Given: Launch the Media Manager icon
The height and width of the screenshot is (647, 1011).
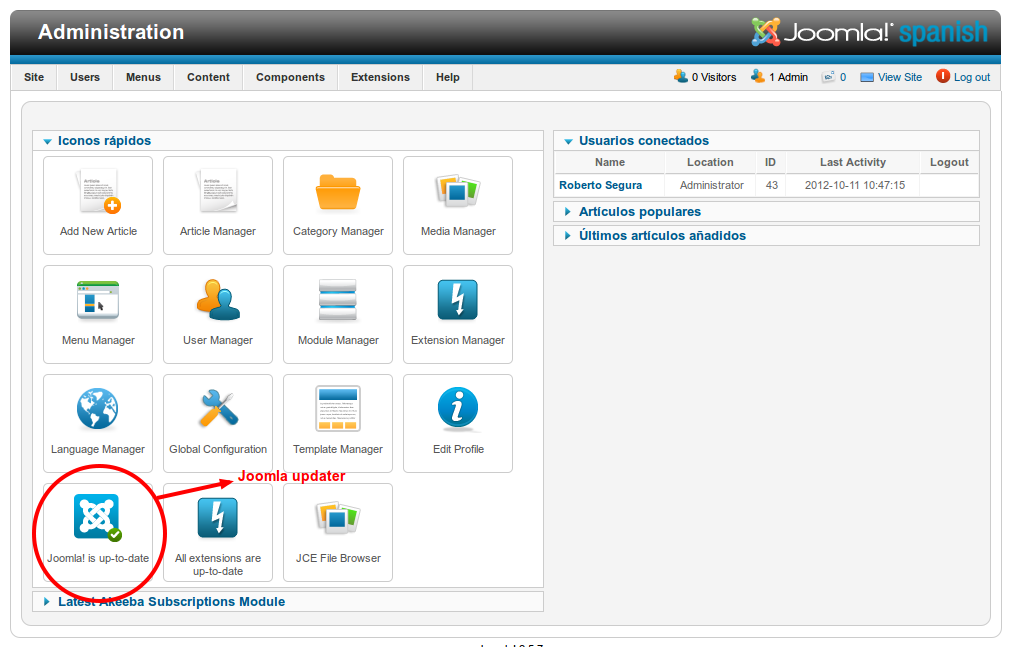Looking at the screenshot, I should coord(457,205).
